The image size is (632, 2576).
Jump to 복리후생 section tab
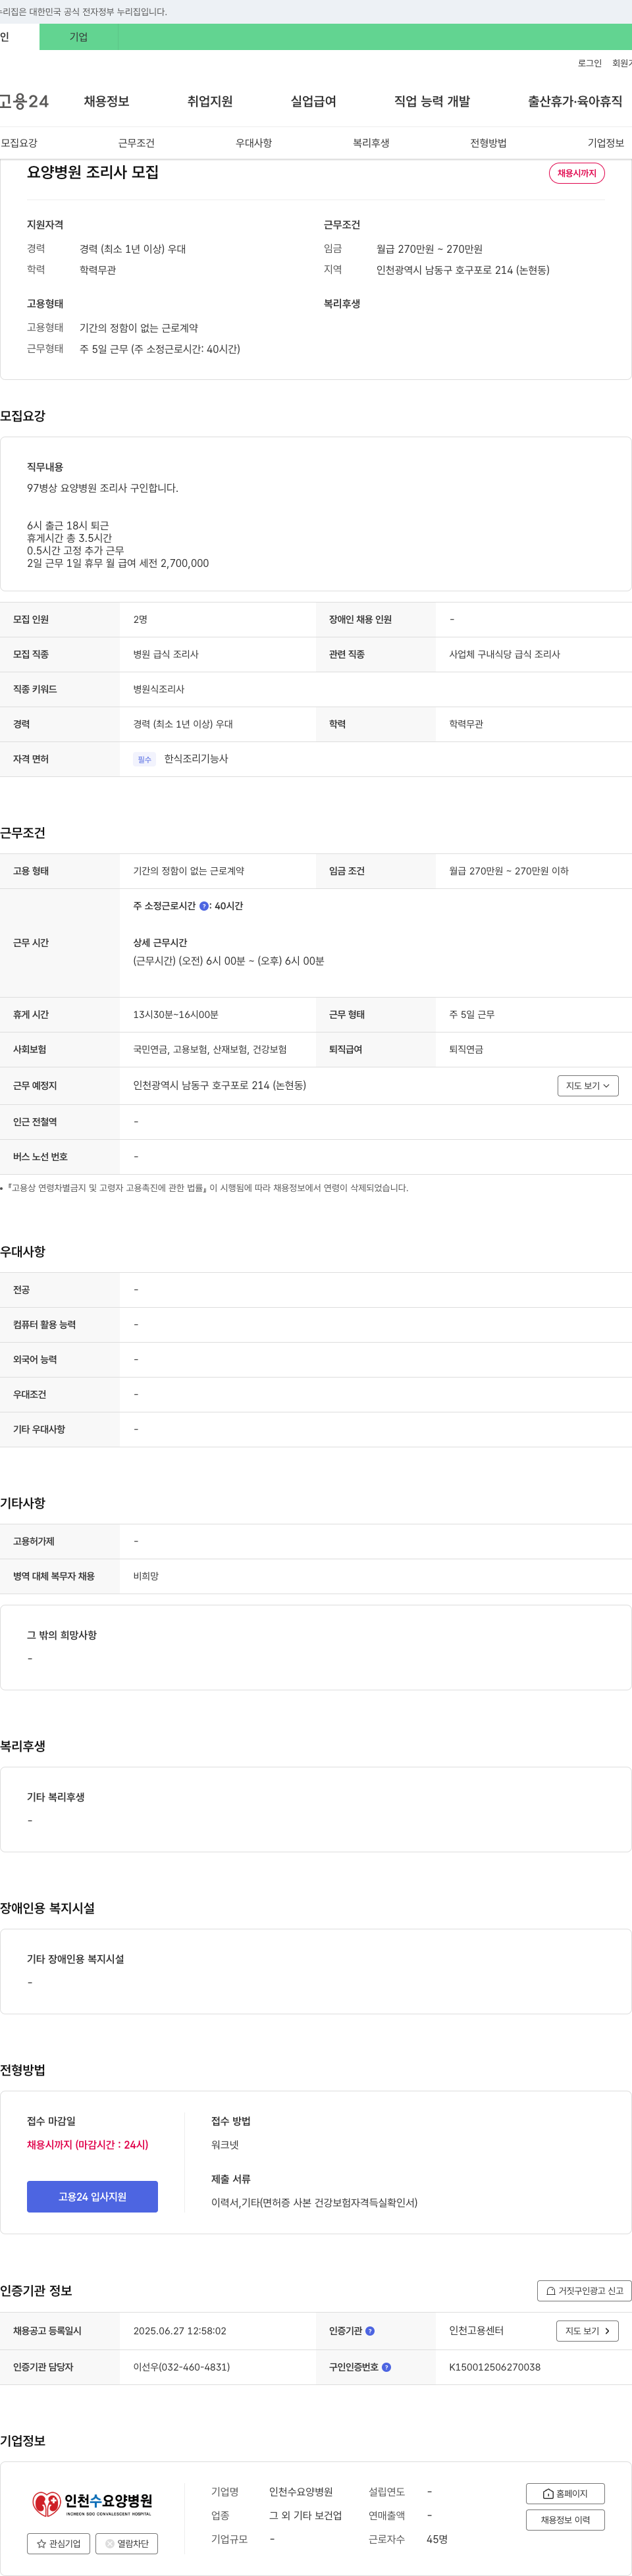tap(371, 143)
